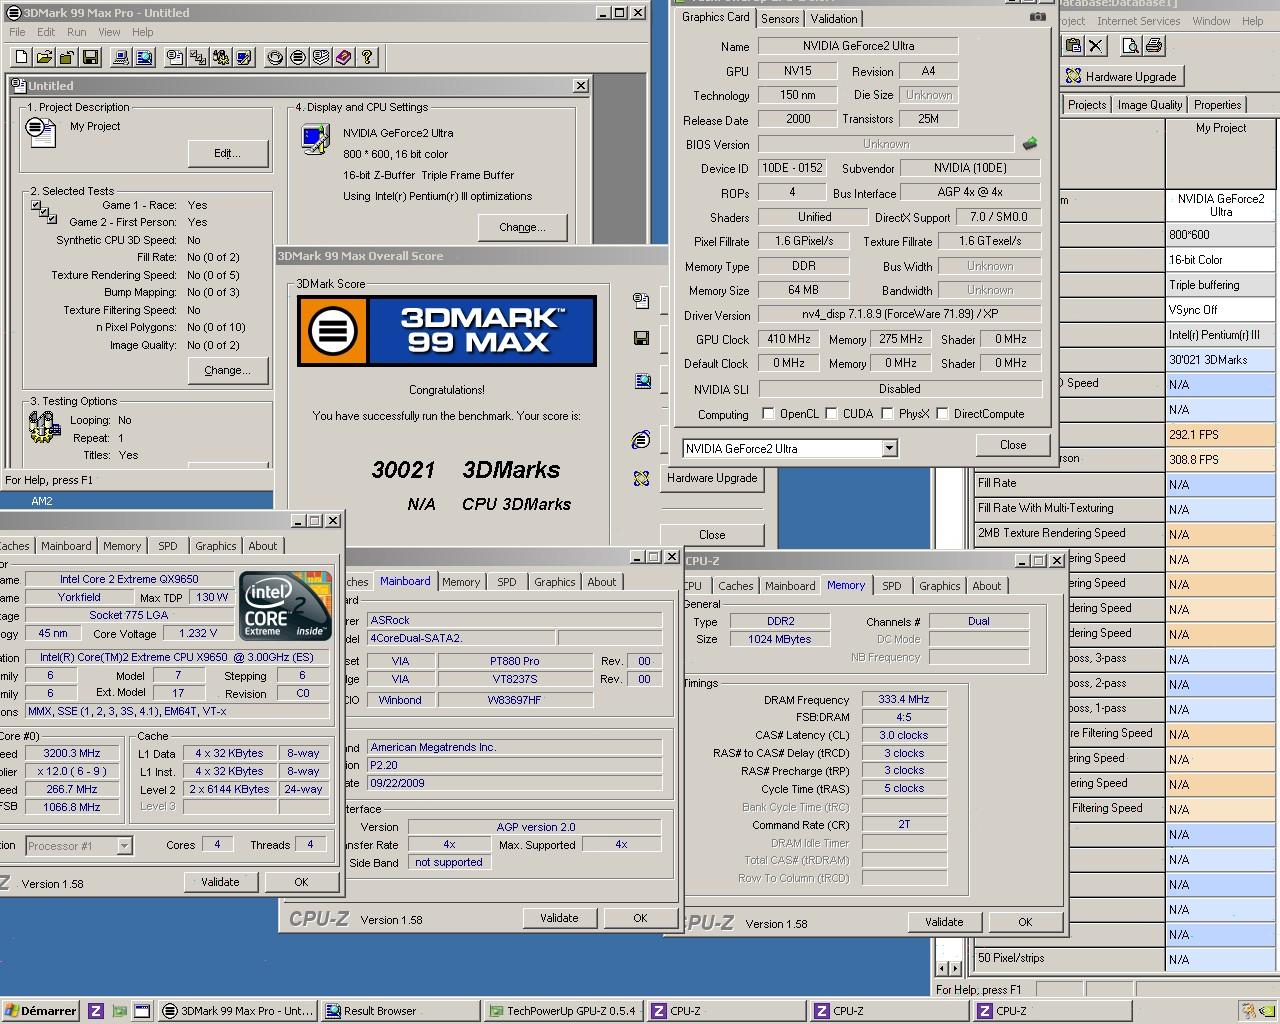Switch to Result Browser taskbar item

point(400,1011)
